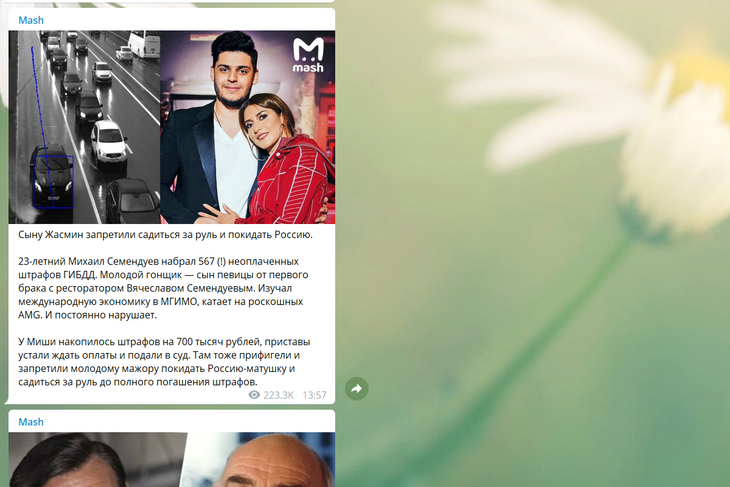The height and width of the screenshot is (487, 730).
Task: Open the dark-haired man's portrait in second post
Action: [97, 460]
